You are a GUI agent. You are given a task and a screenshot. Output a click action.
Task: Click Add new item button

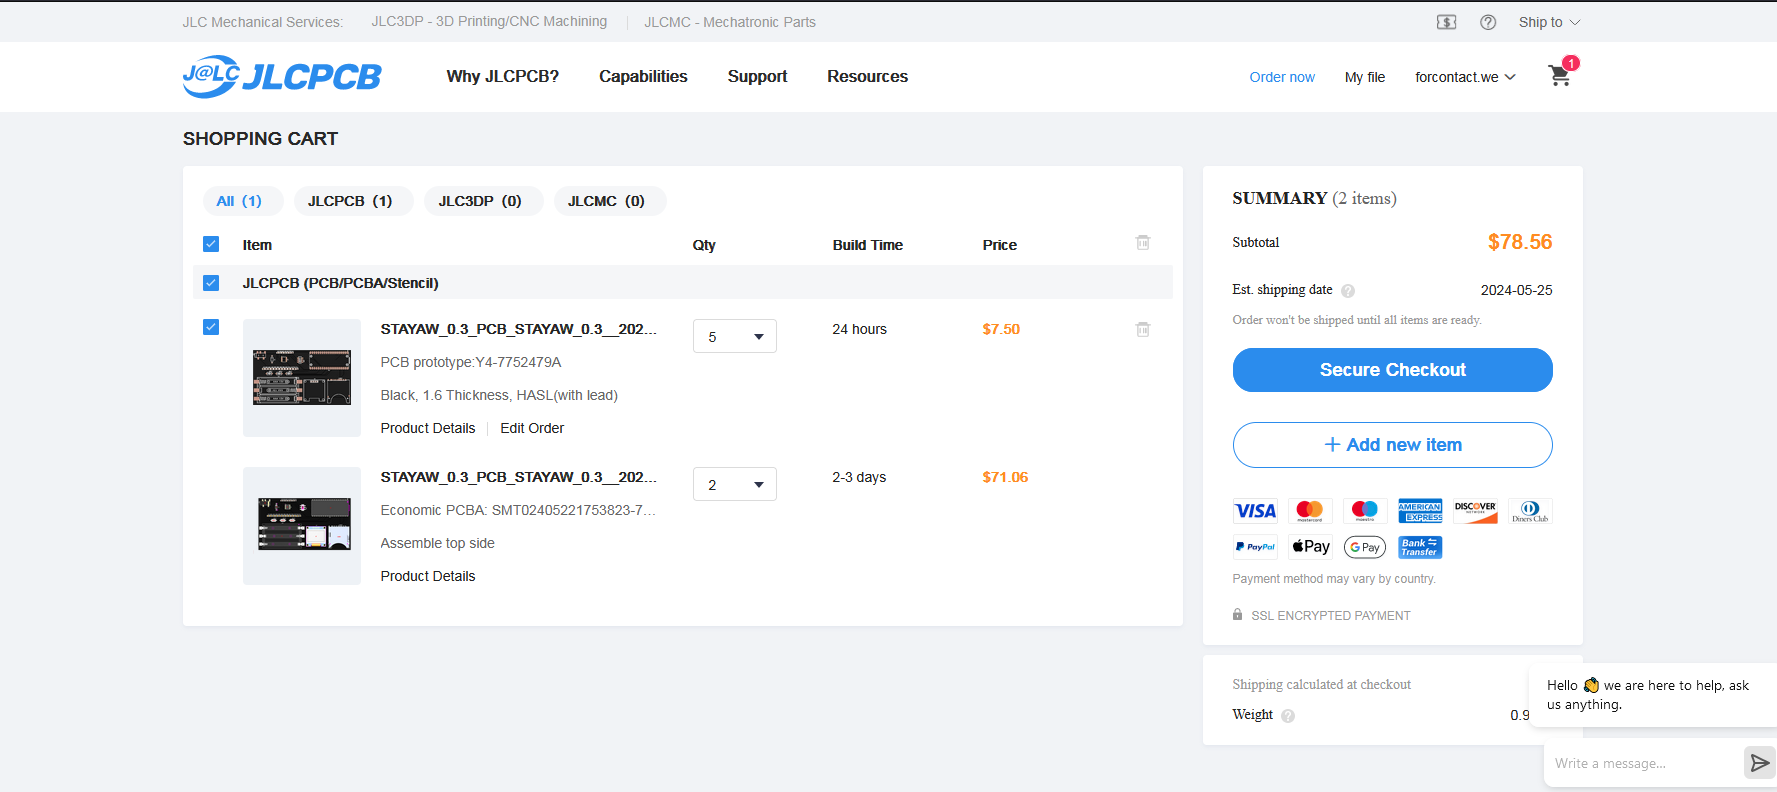pos(1392,445)
